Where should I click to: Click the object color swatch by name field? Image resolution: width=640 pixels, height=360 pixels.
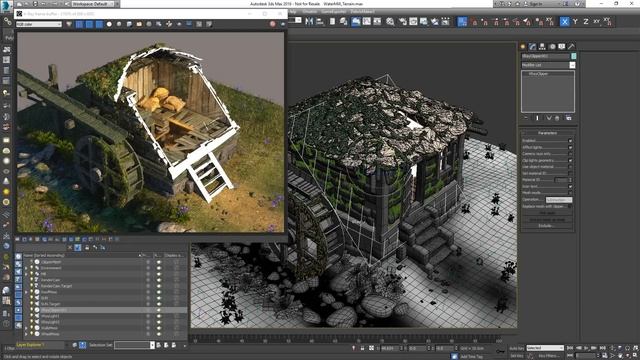click(573, 56)
